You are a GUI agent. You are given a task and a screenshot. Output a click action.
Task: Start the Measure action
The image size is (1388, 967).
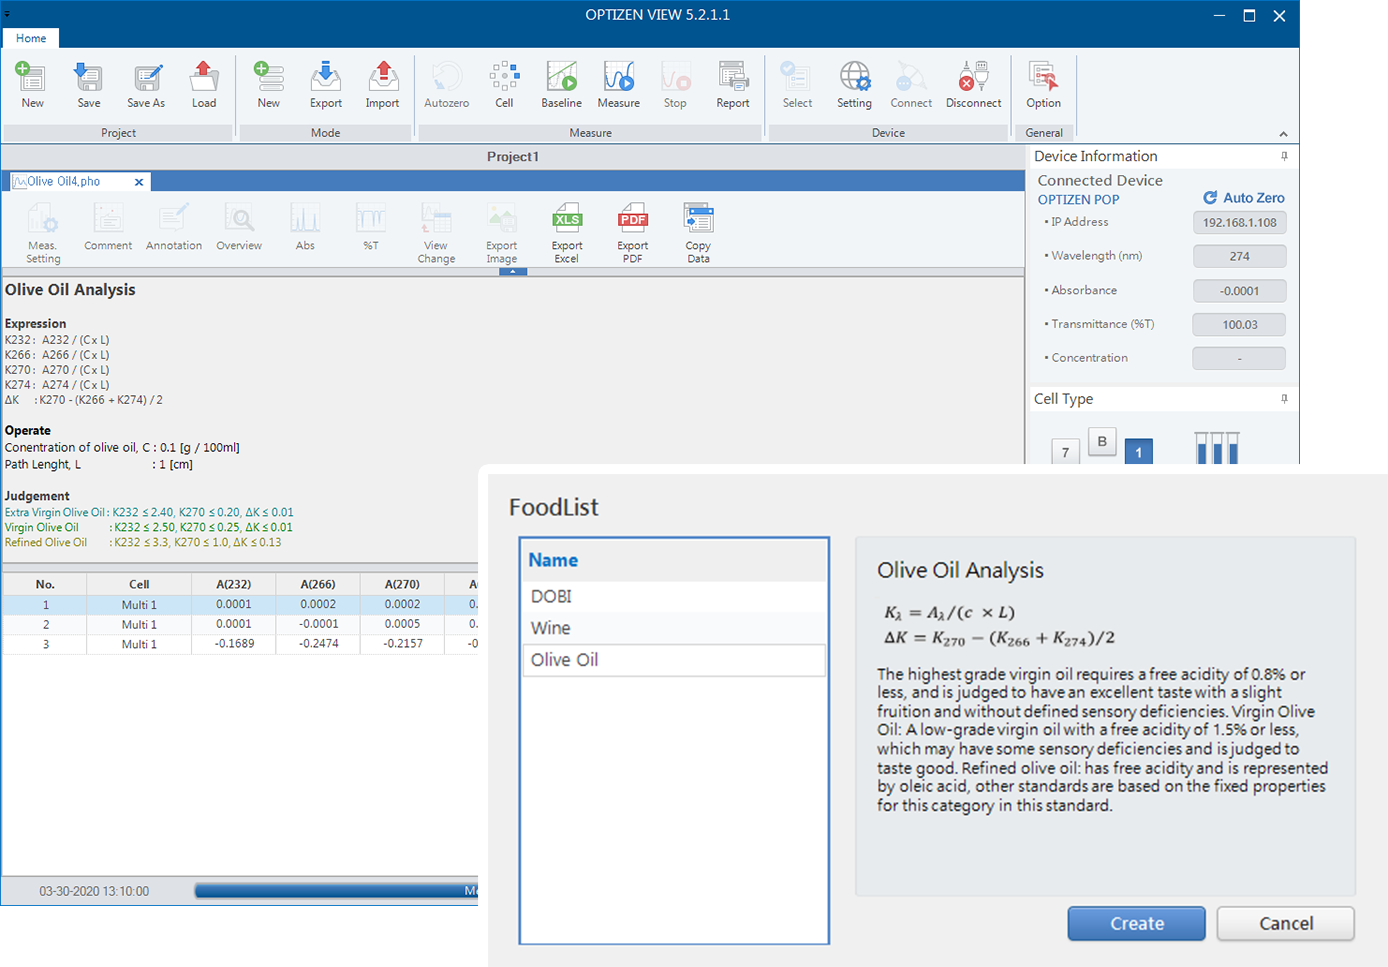[619, 85]
